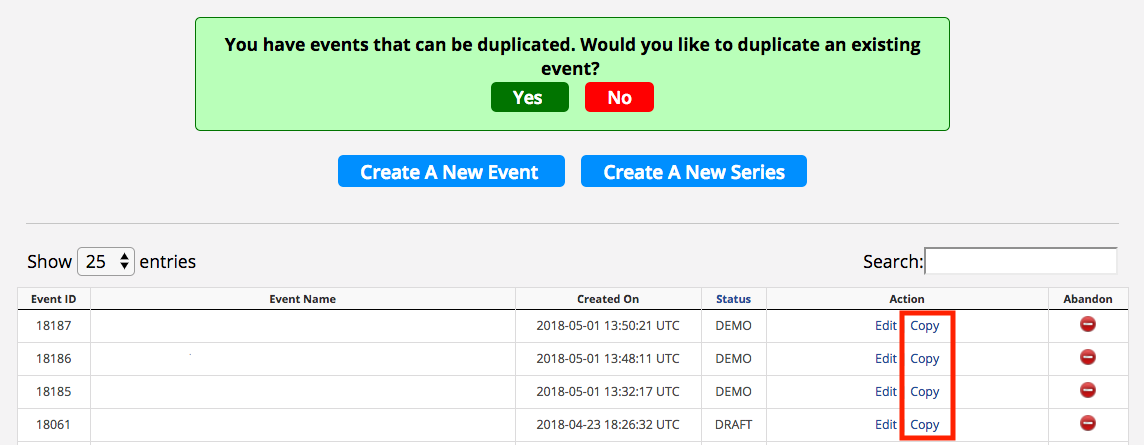Sort by Created On column header
This screenshot has height=445, width=1144.
(608, 299)
